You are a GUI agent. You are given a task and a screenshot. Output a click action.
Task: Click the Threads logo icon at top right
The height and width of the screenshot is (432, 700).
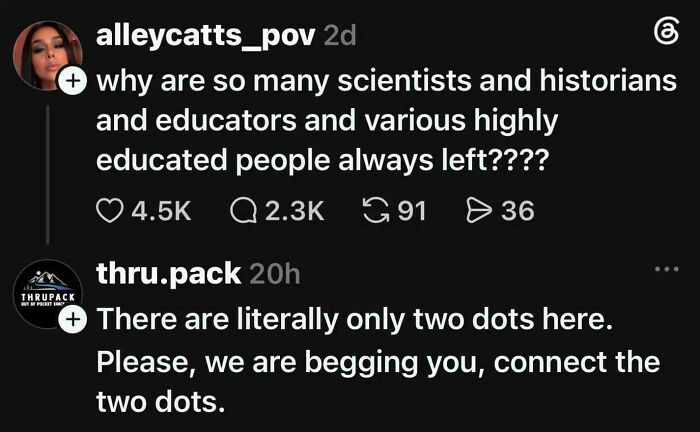pos(667,32)
